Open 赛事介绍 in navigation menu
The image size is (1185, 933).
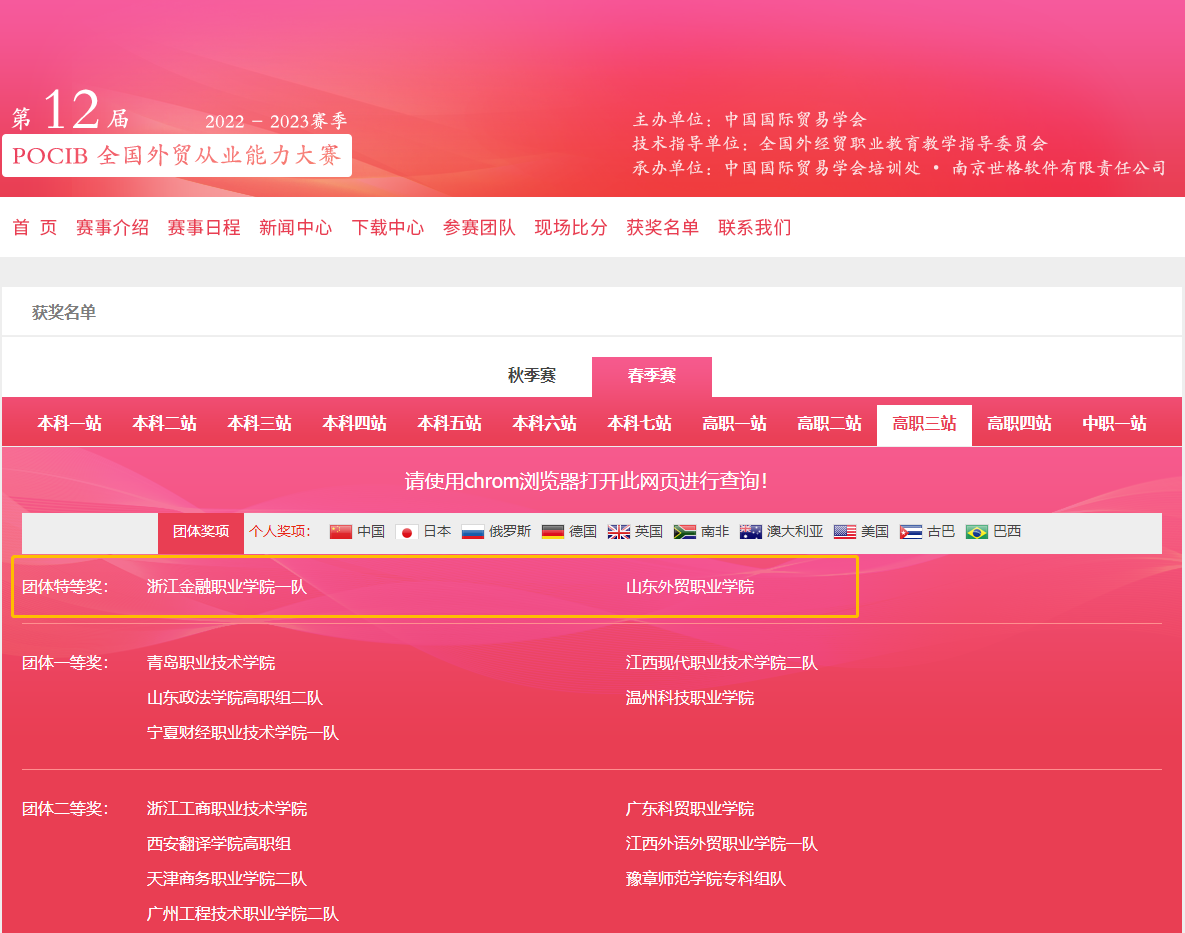[112, 228]
